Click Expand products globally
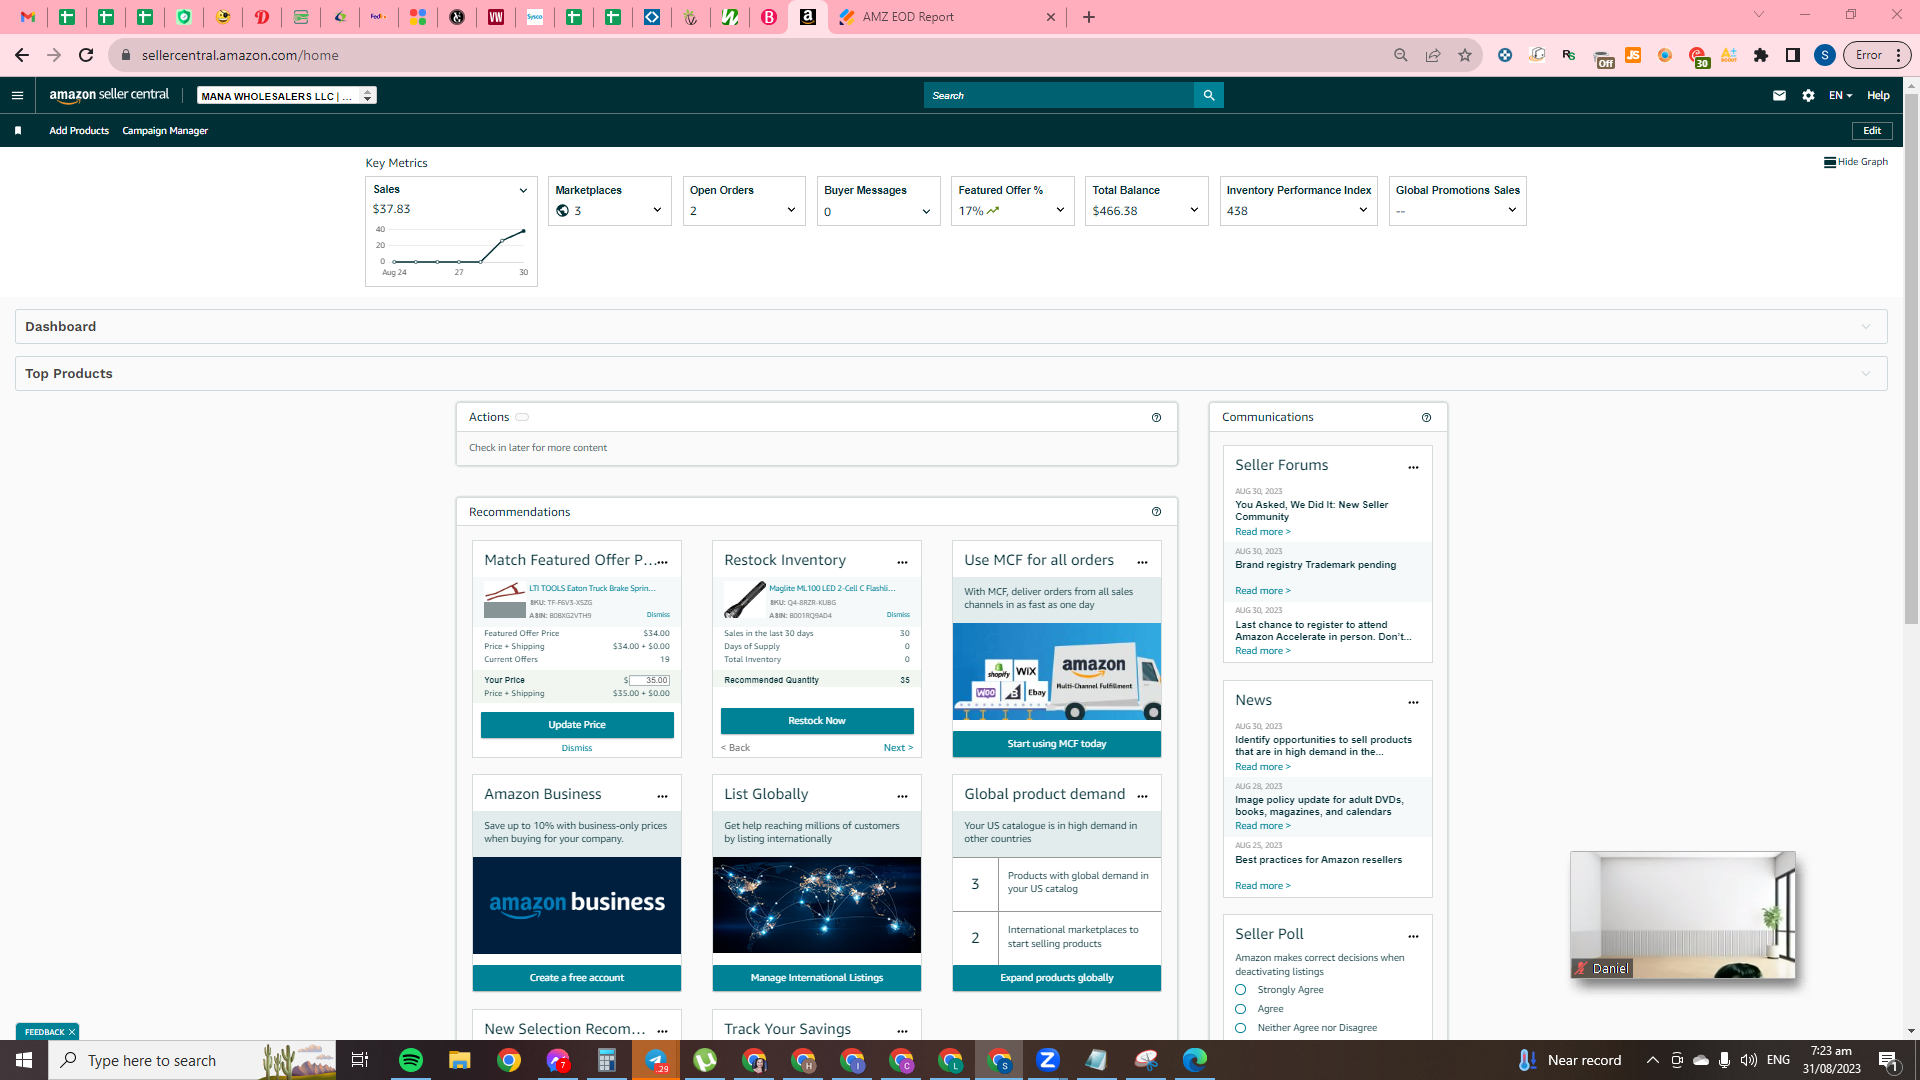Viewport: 1920px width, 1080px height. (x=1057, y=978)
